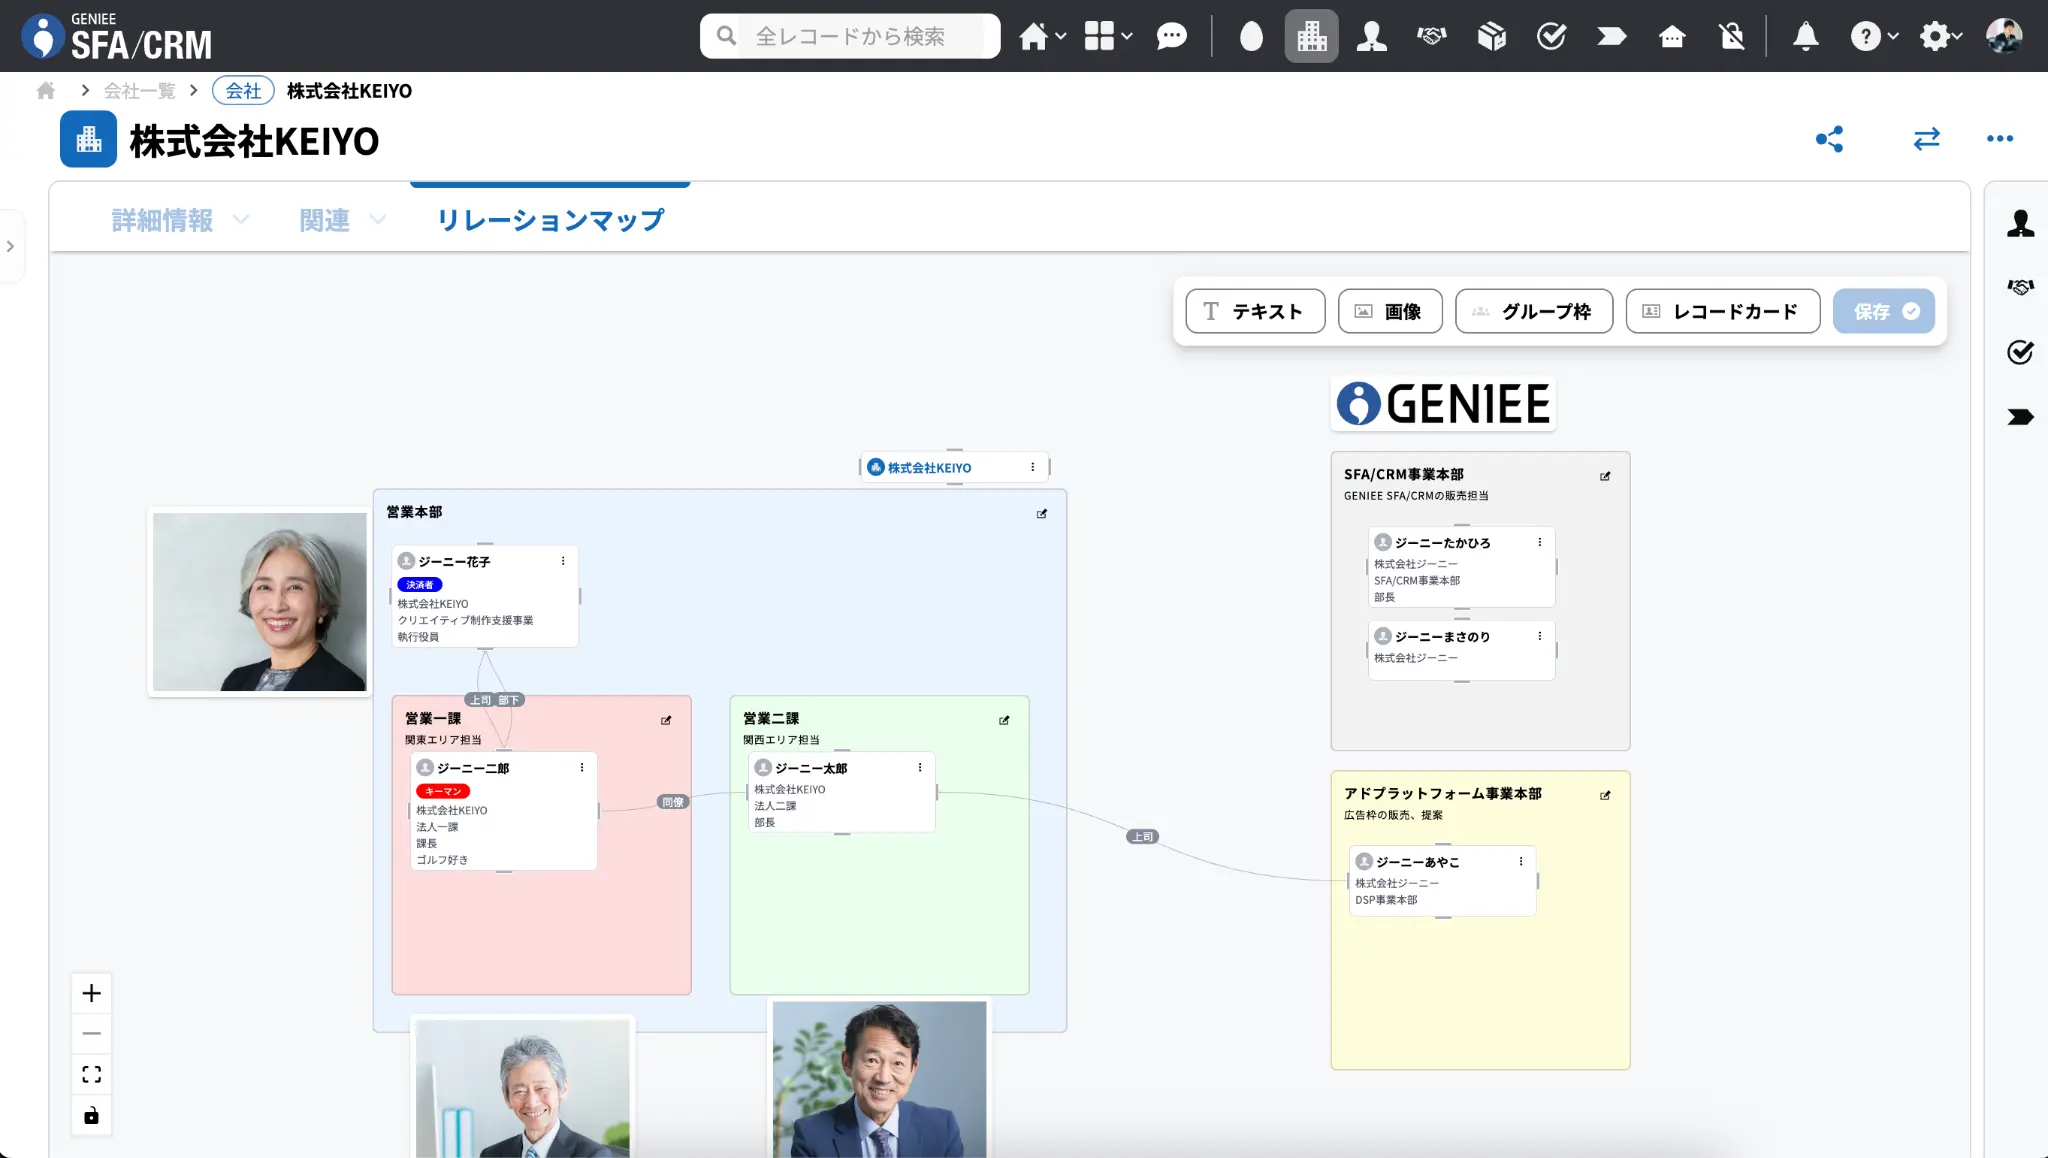2048x1158 pixels.
Task: Expand the 詳細情報 tab dropdown arrow
Action: [x=241, y=220]
